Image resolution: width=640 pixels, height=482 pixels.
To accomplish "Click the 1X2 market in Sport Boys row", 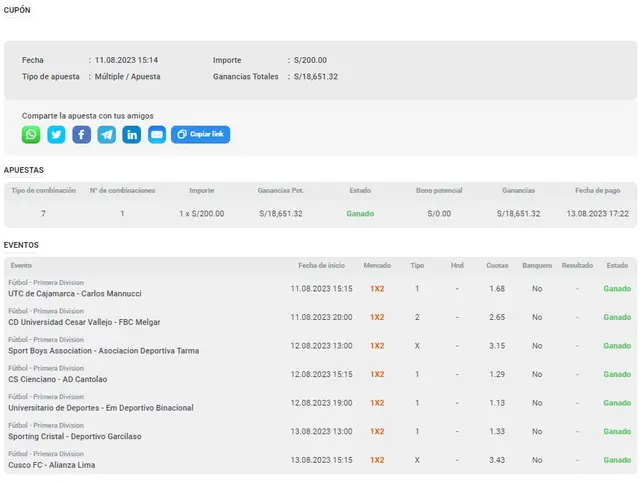I will tap(377, 346).
